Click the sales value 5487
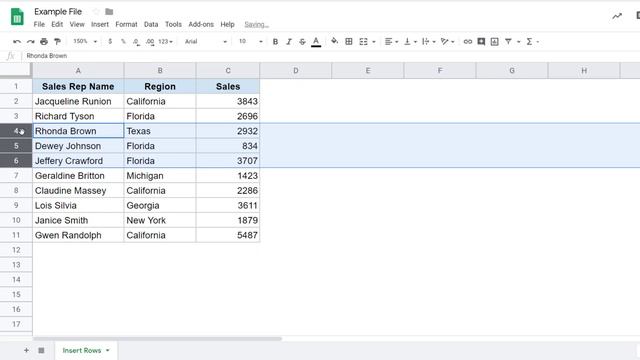The width and height of the screenshot is (640, 360). 228,236
